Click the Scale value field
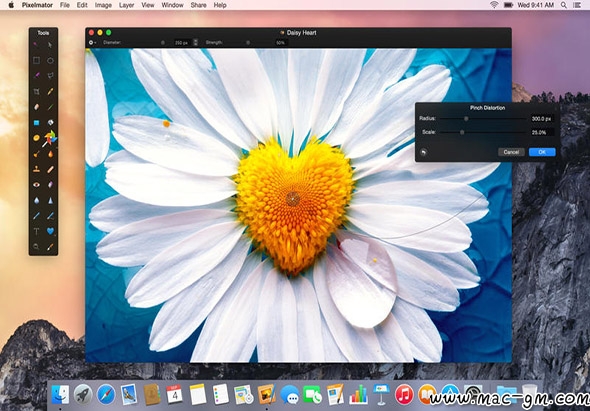The width and height of the screenshot is (590, 411). (542, 132)
